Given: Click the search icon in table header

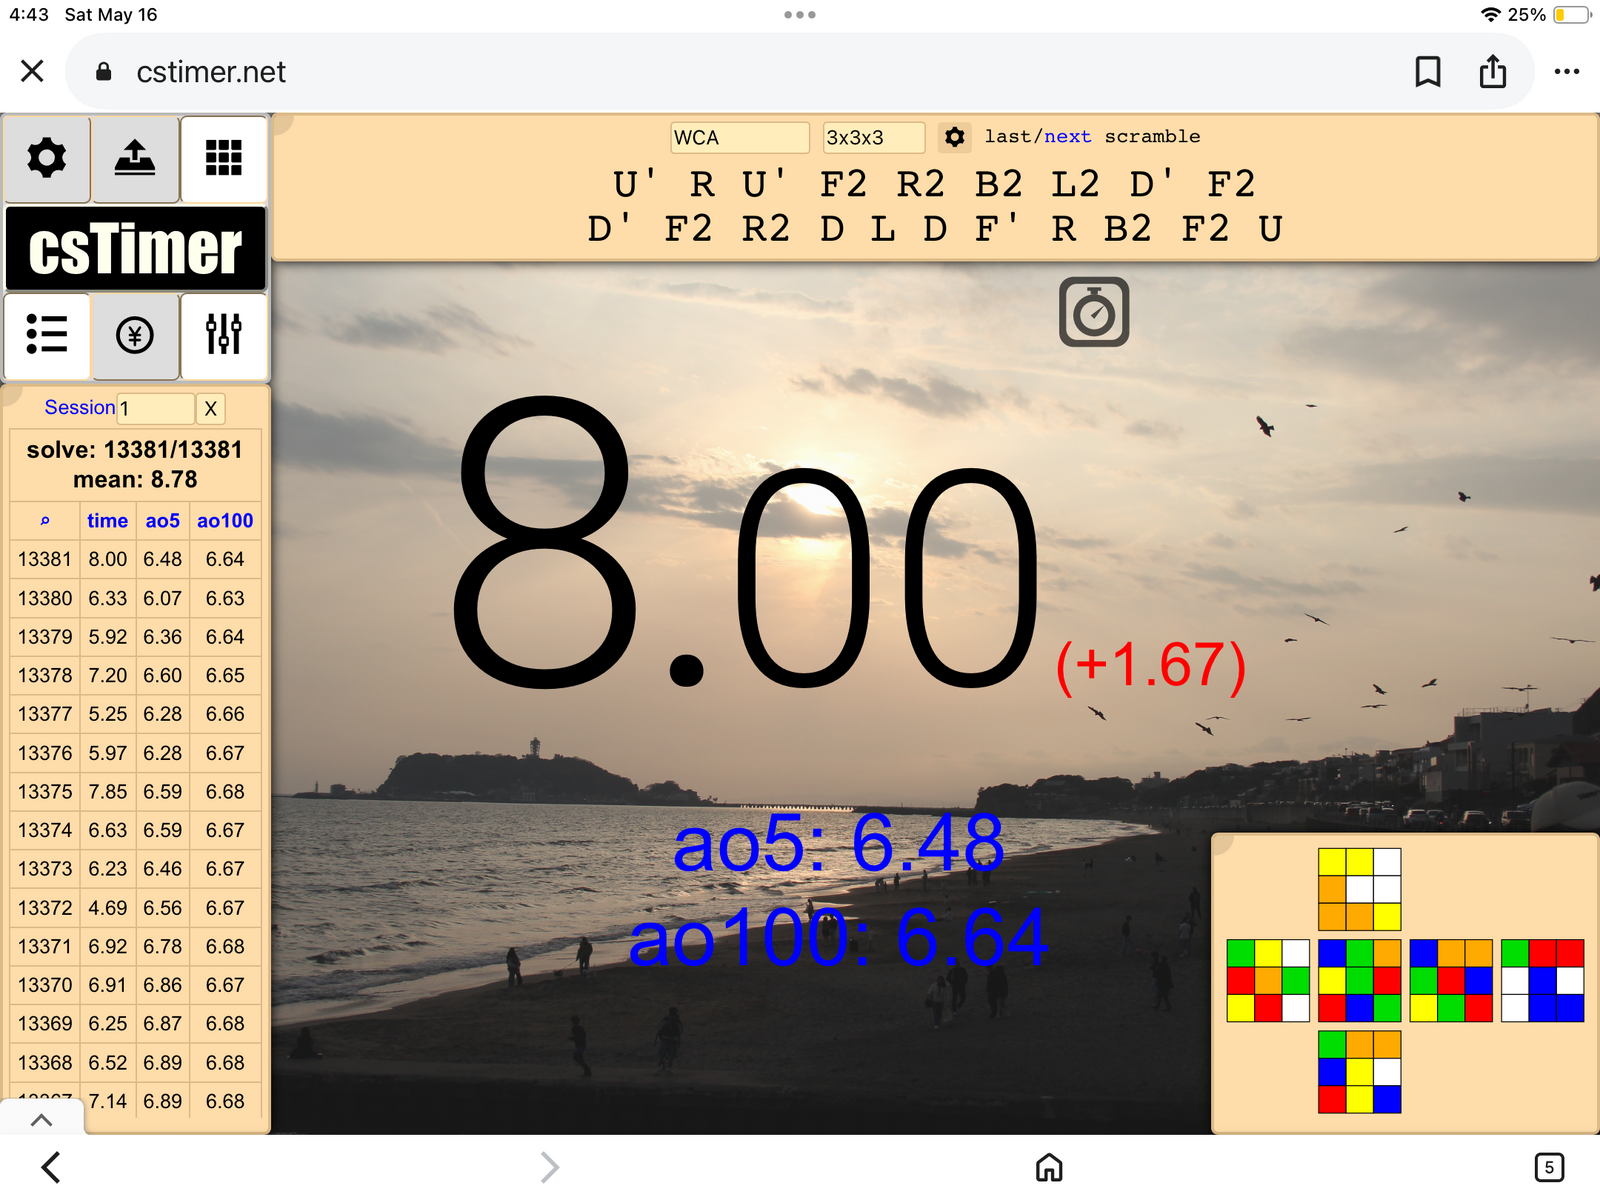Looking at the screenshot, I should (45, 521).
